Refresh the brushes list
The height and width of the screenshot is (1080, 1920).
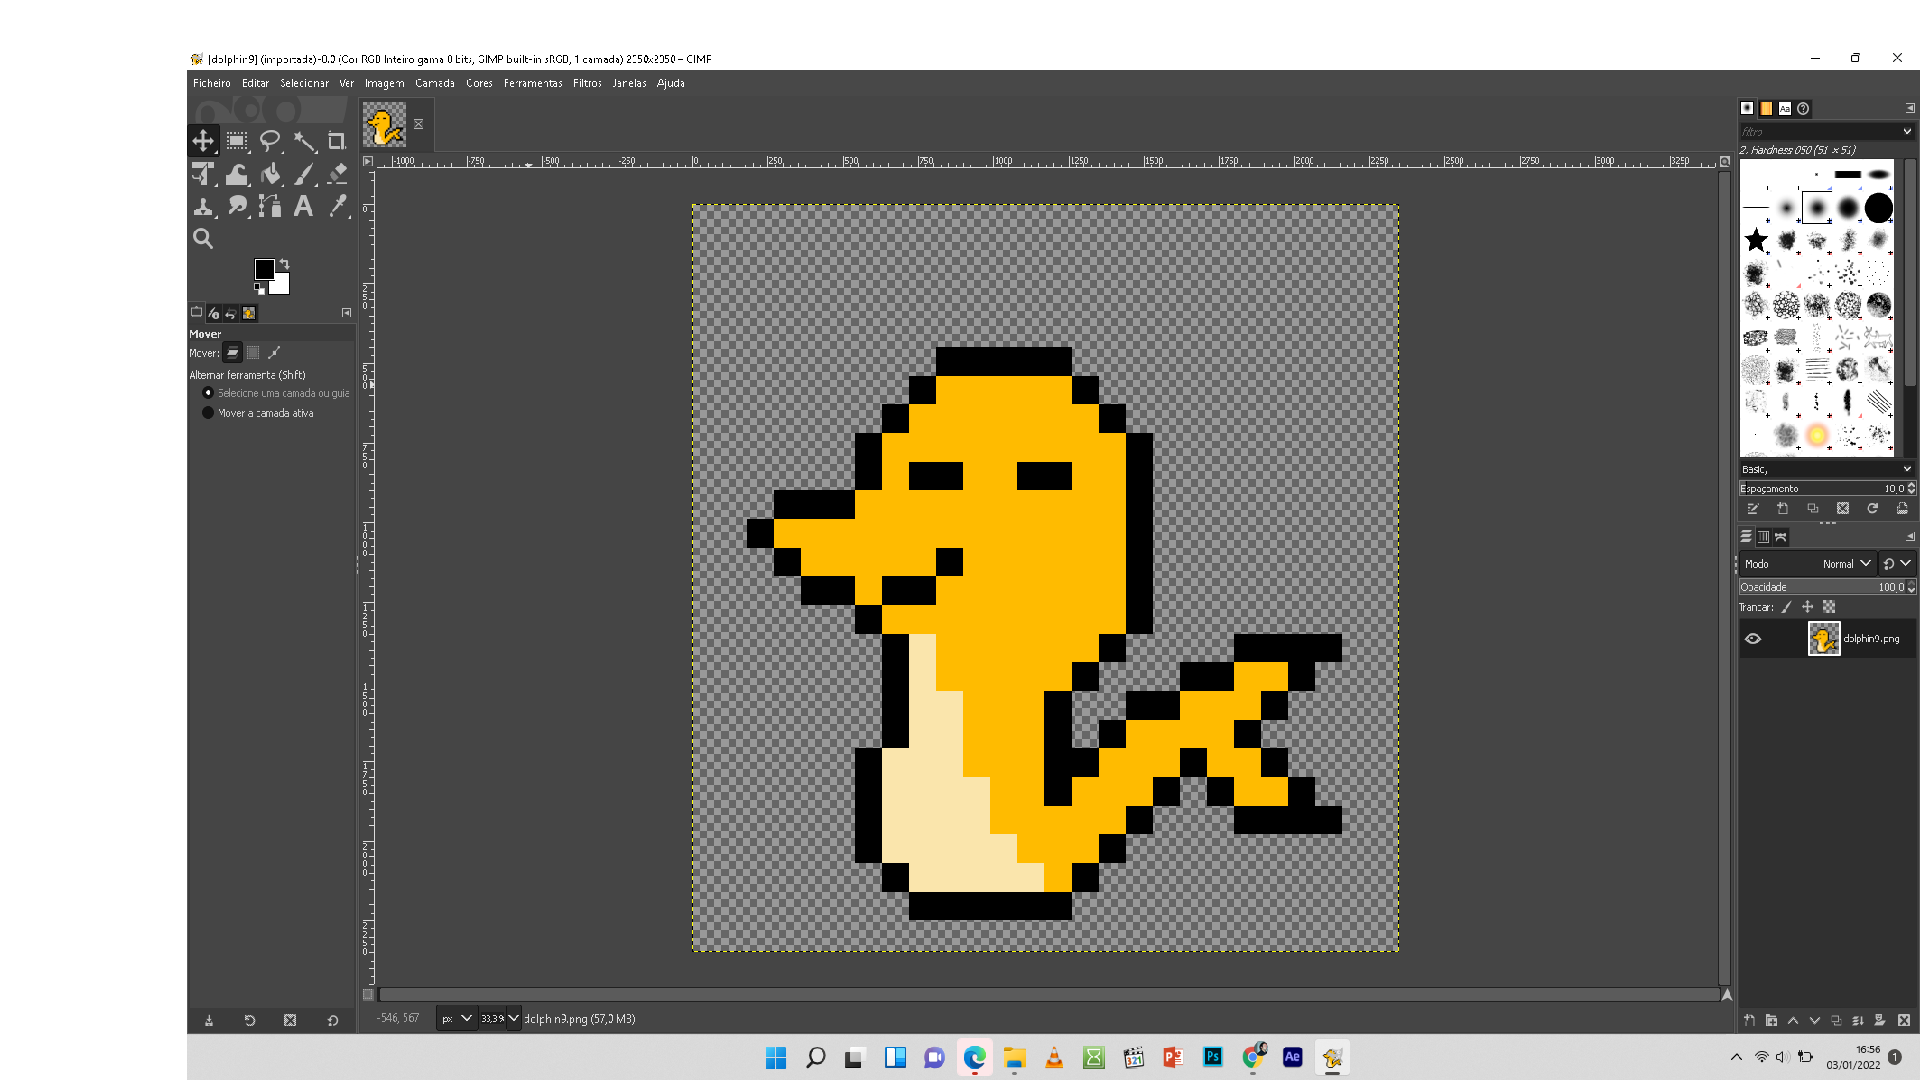[1873, 509]
